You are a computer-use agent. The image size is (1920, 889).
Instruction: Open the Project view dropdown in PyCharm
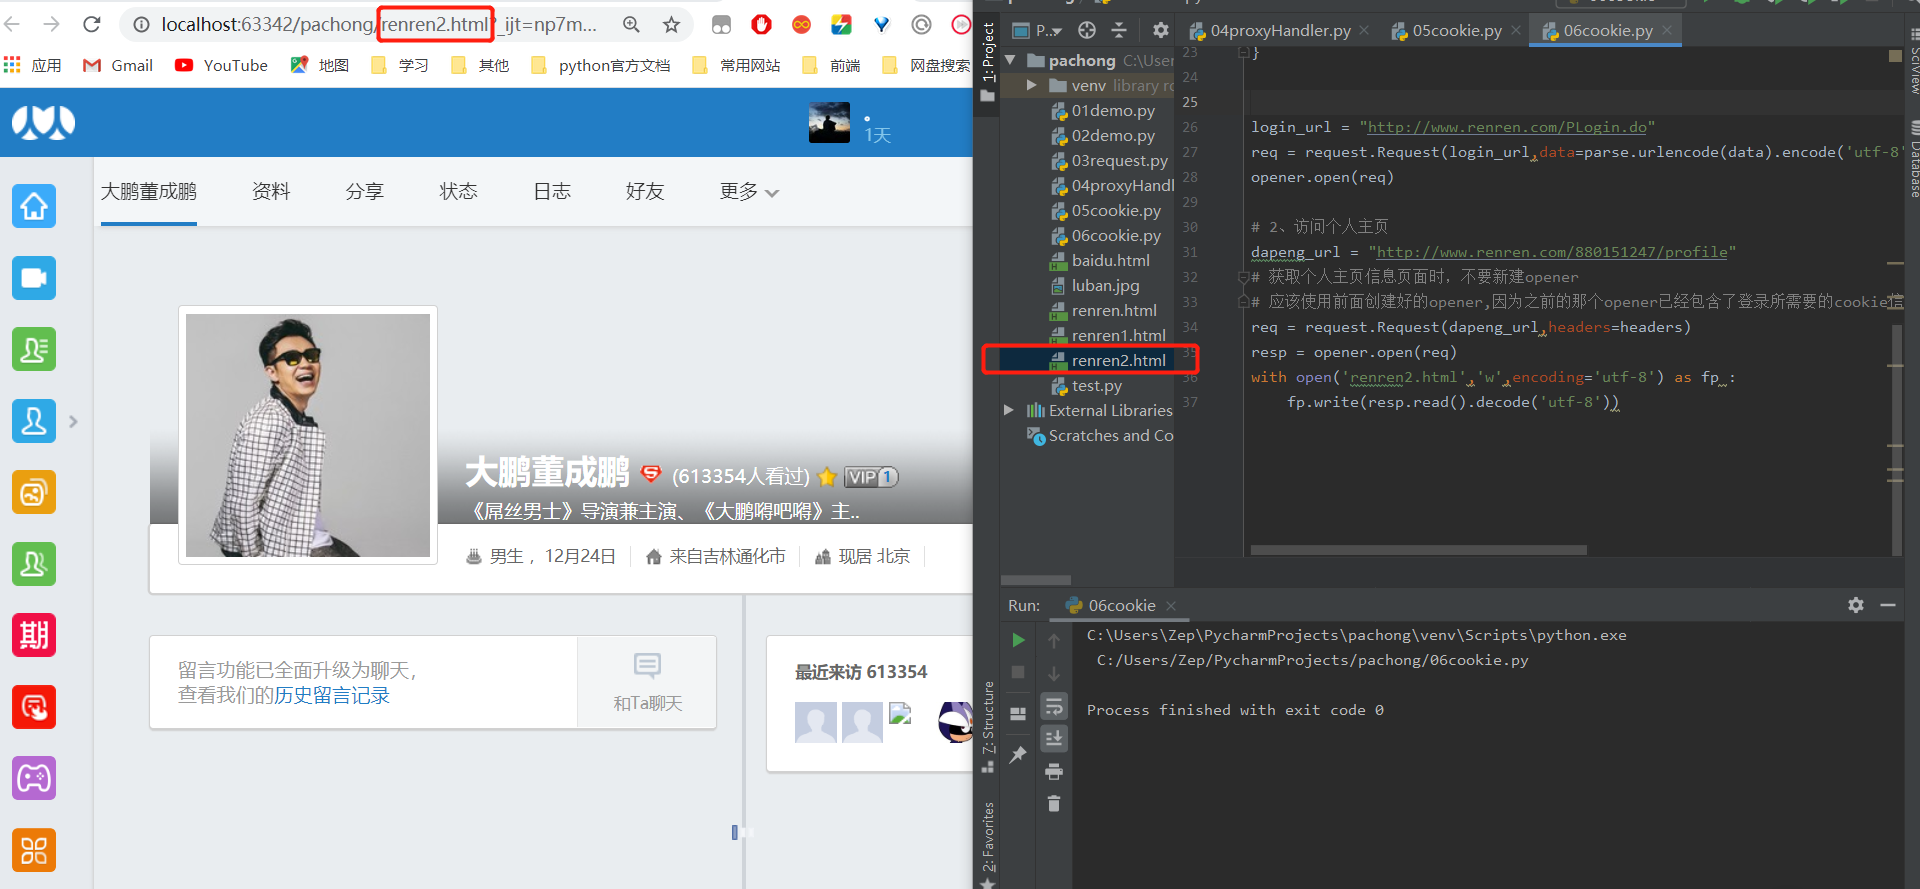(1038, 30)
